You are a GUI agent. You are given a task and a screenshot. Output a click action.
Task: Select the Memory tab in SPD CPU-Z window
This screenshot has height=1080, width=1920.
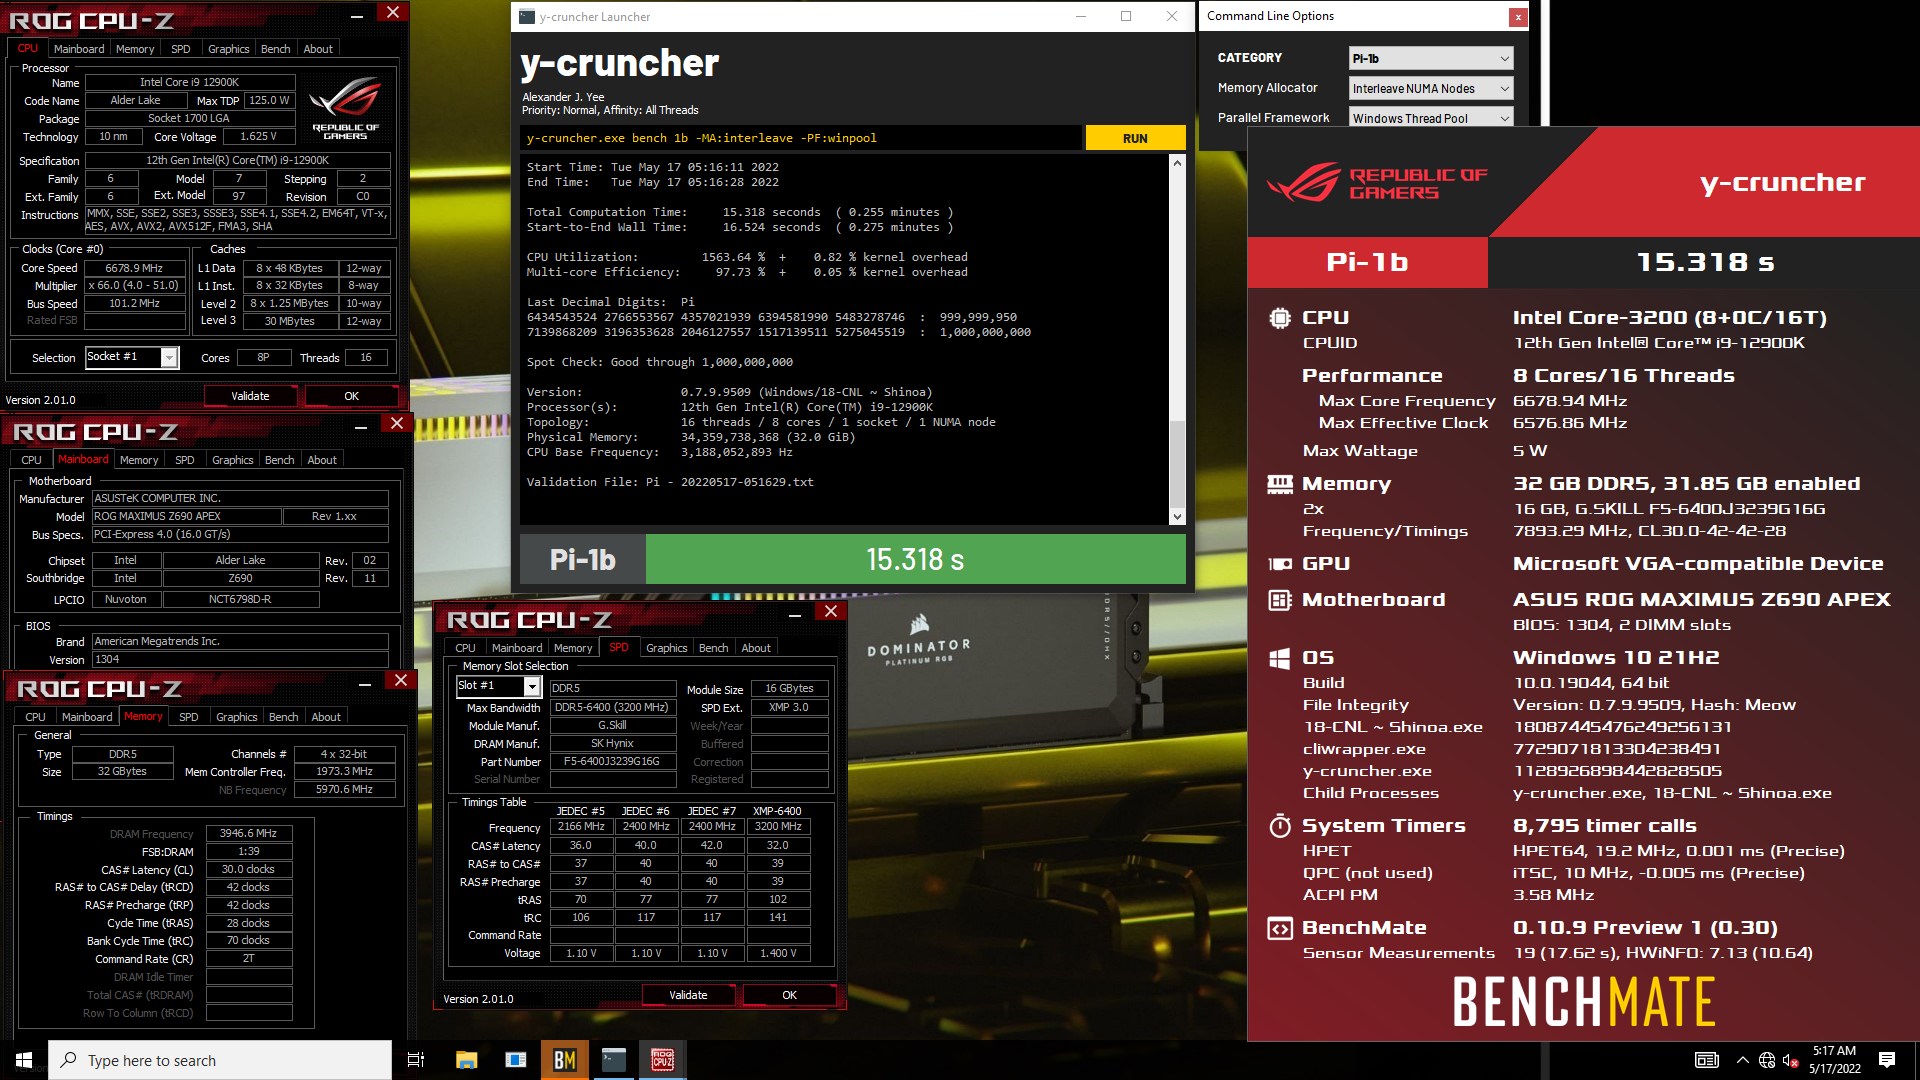pos(573,648)
